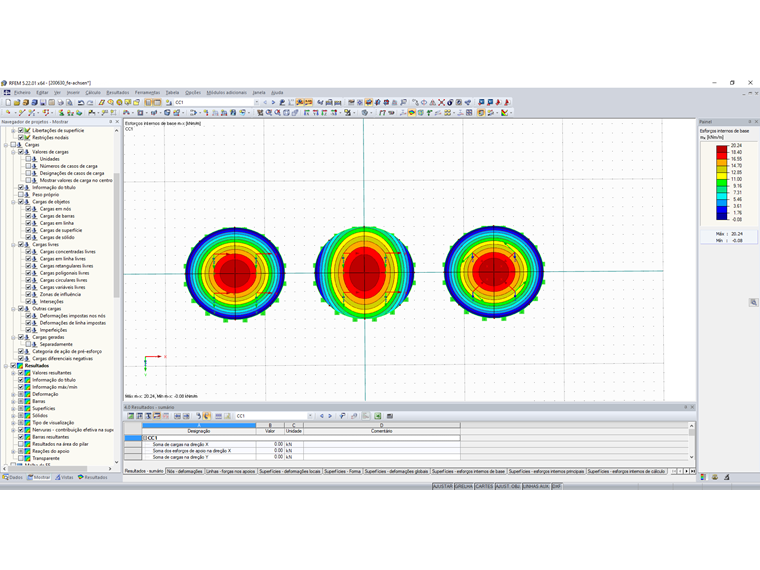This screenshot has height=570, width=760.
Task: Toggle the DXF status bar button
Action: tap(556, 486)
